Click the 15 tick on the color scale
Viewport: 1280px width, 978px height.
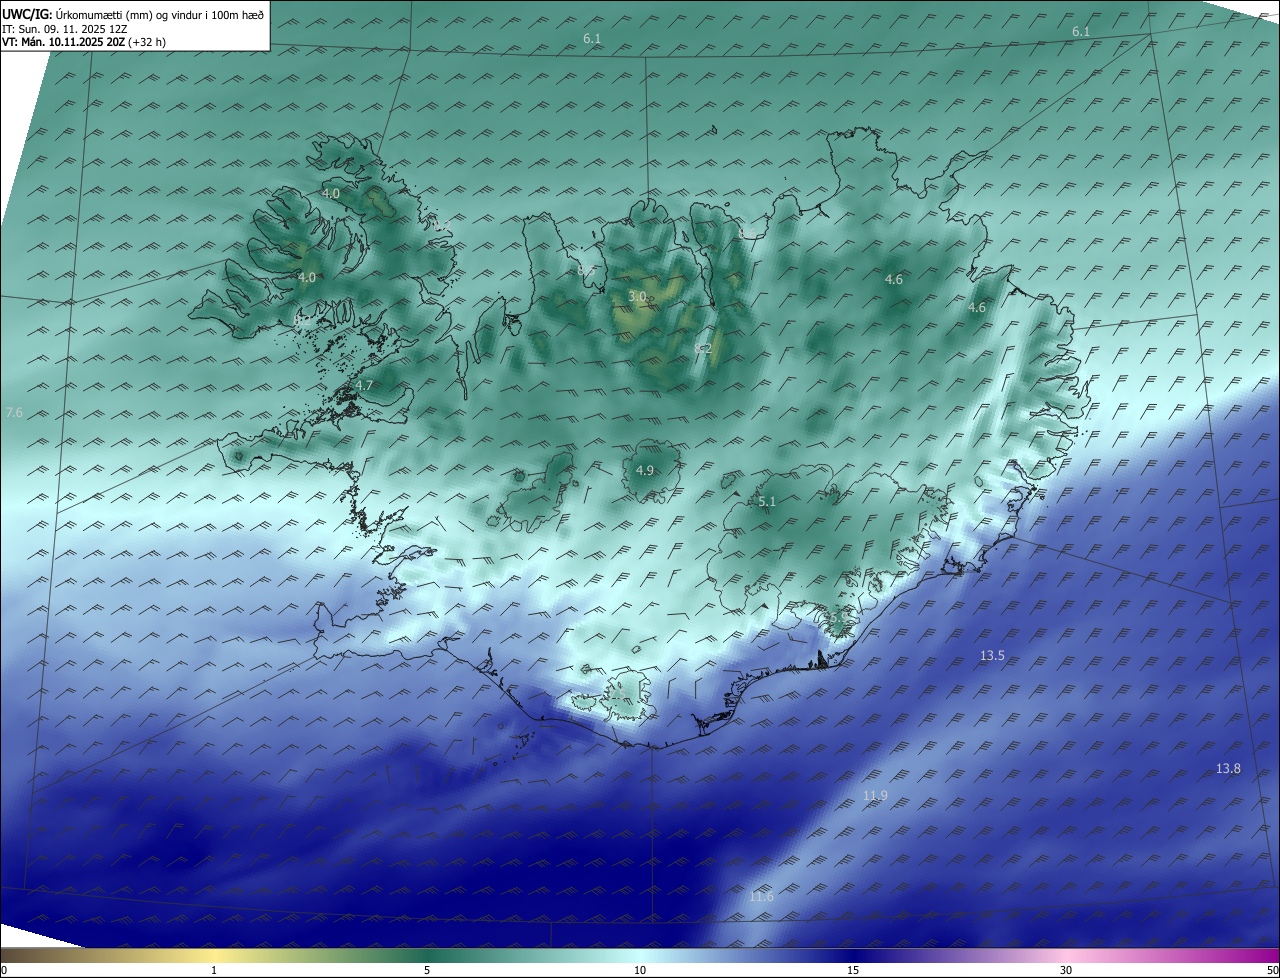pos(853,971)
